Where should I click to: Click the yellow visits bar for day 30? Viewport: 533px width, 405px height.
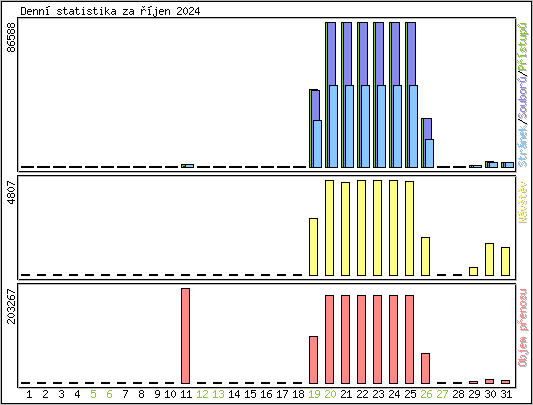pyautogui.click(x=489, y=259)
